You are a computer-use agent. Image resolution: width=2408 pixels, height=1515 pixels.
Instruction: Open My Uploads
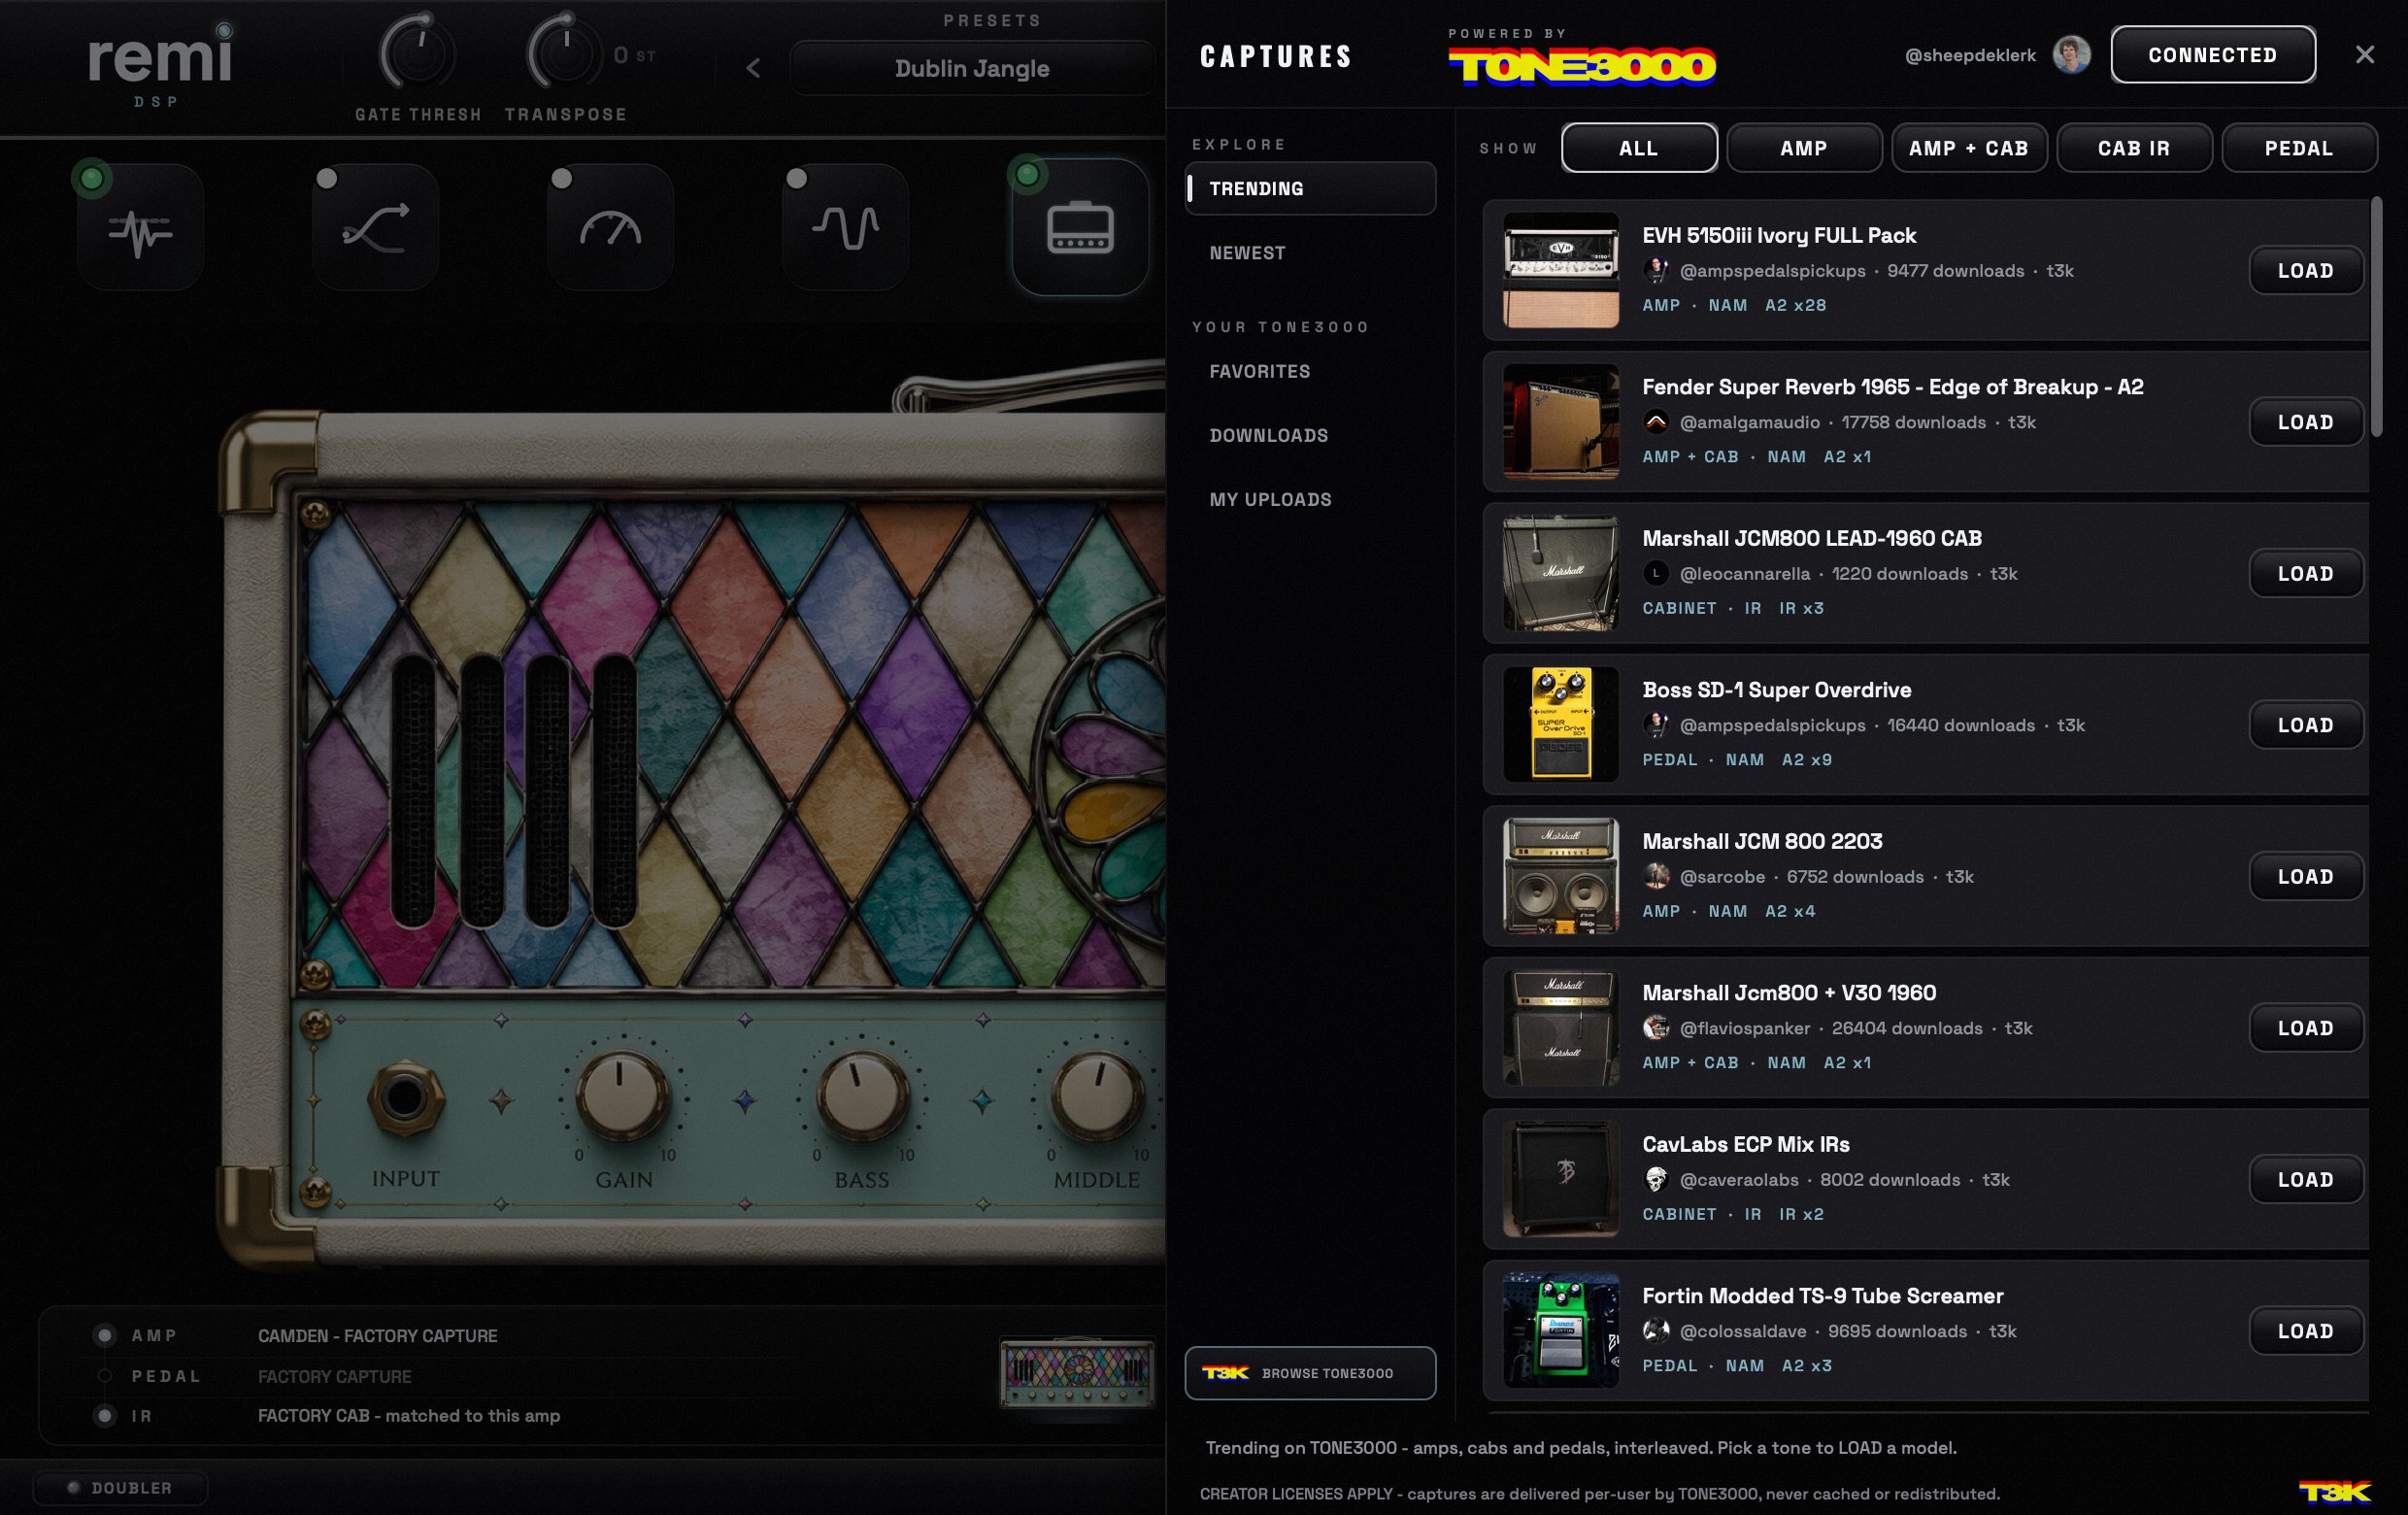point(1310,499)
